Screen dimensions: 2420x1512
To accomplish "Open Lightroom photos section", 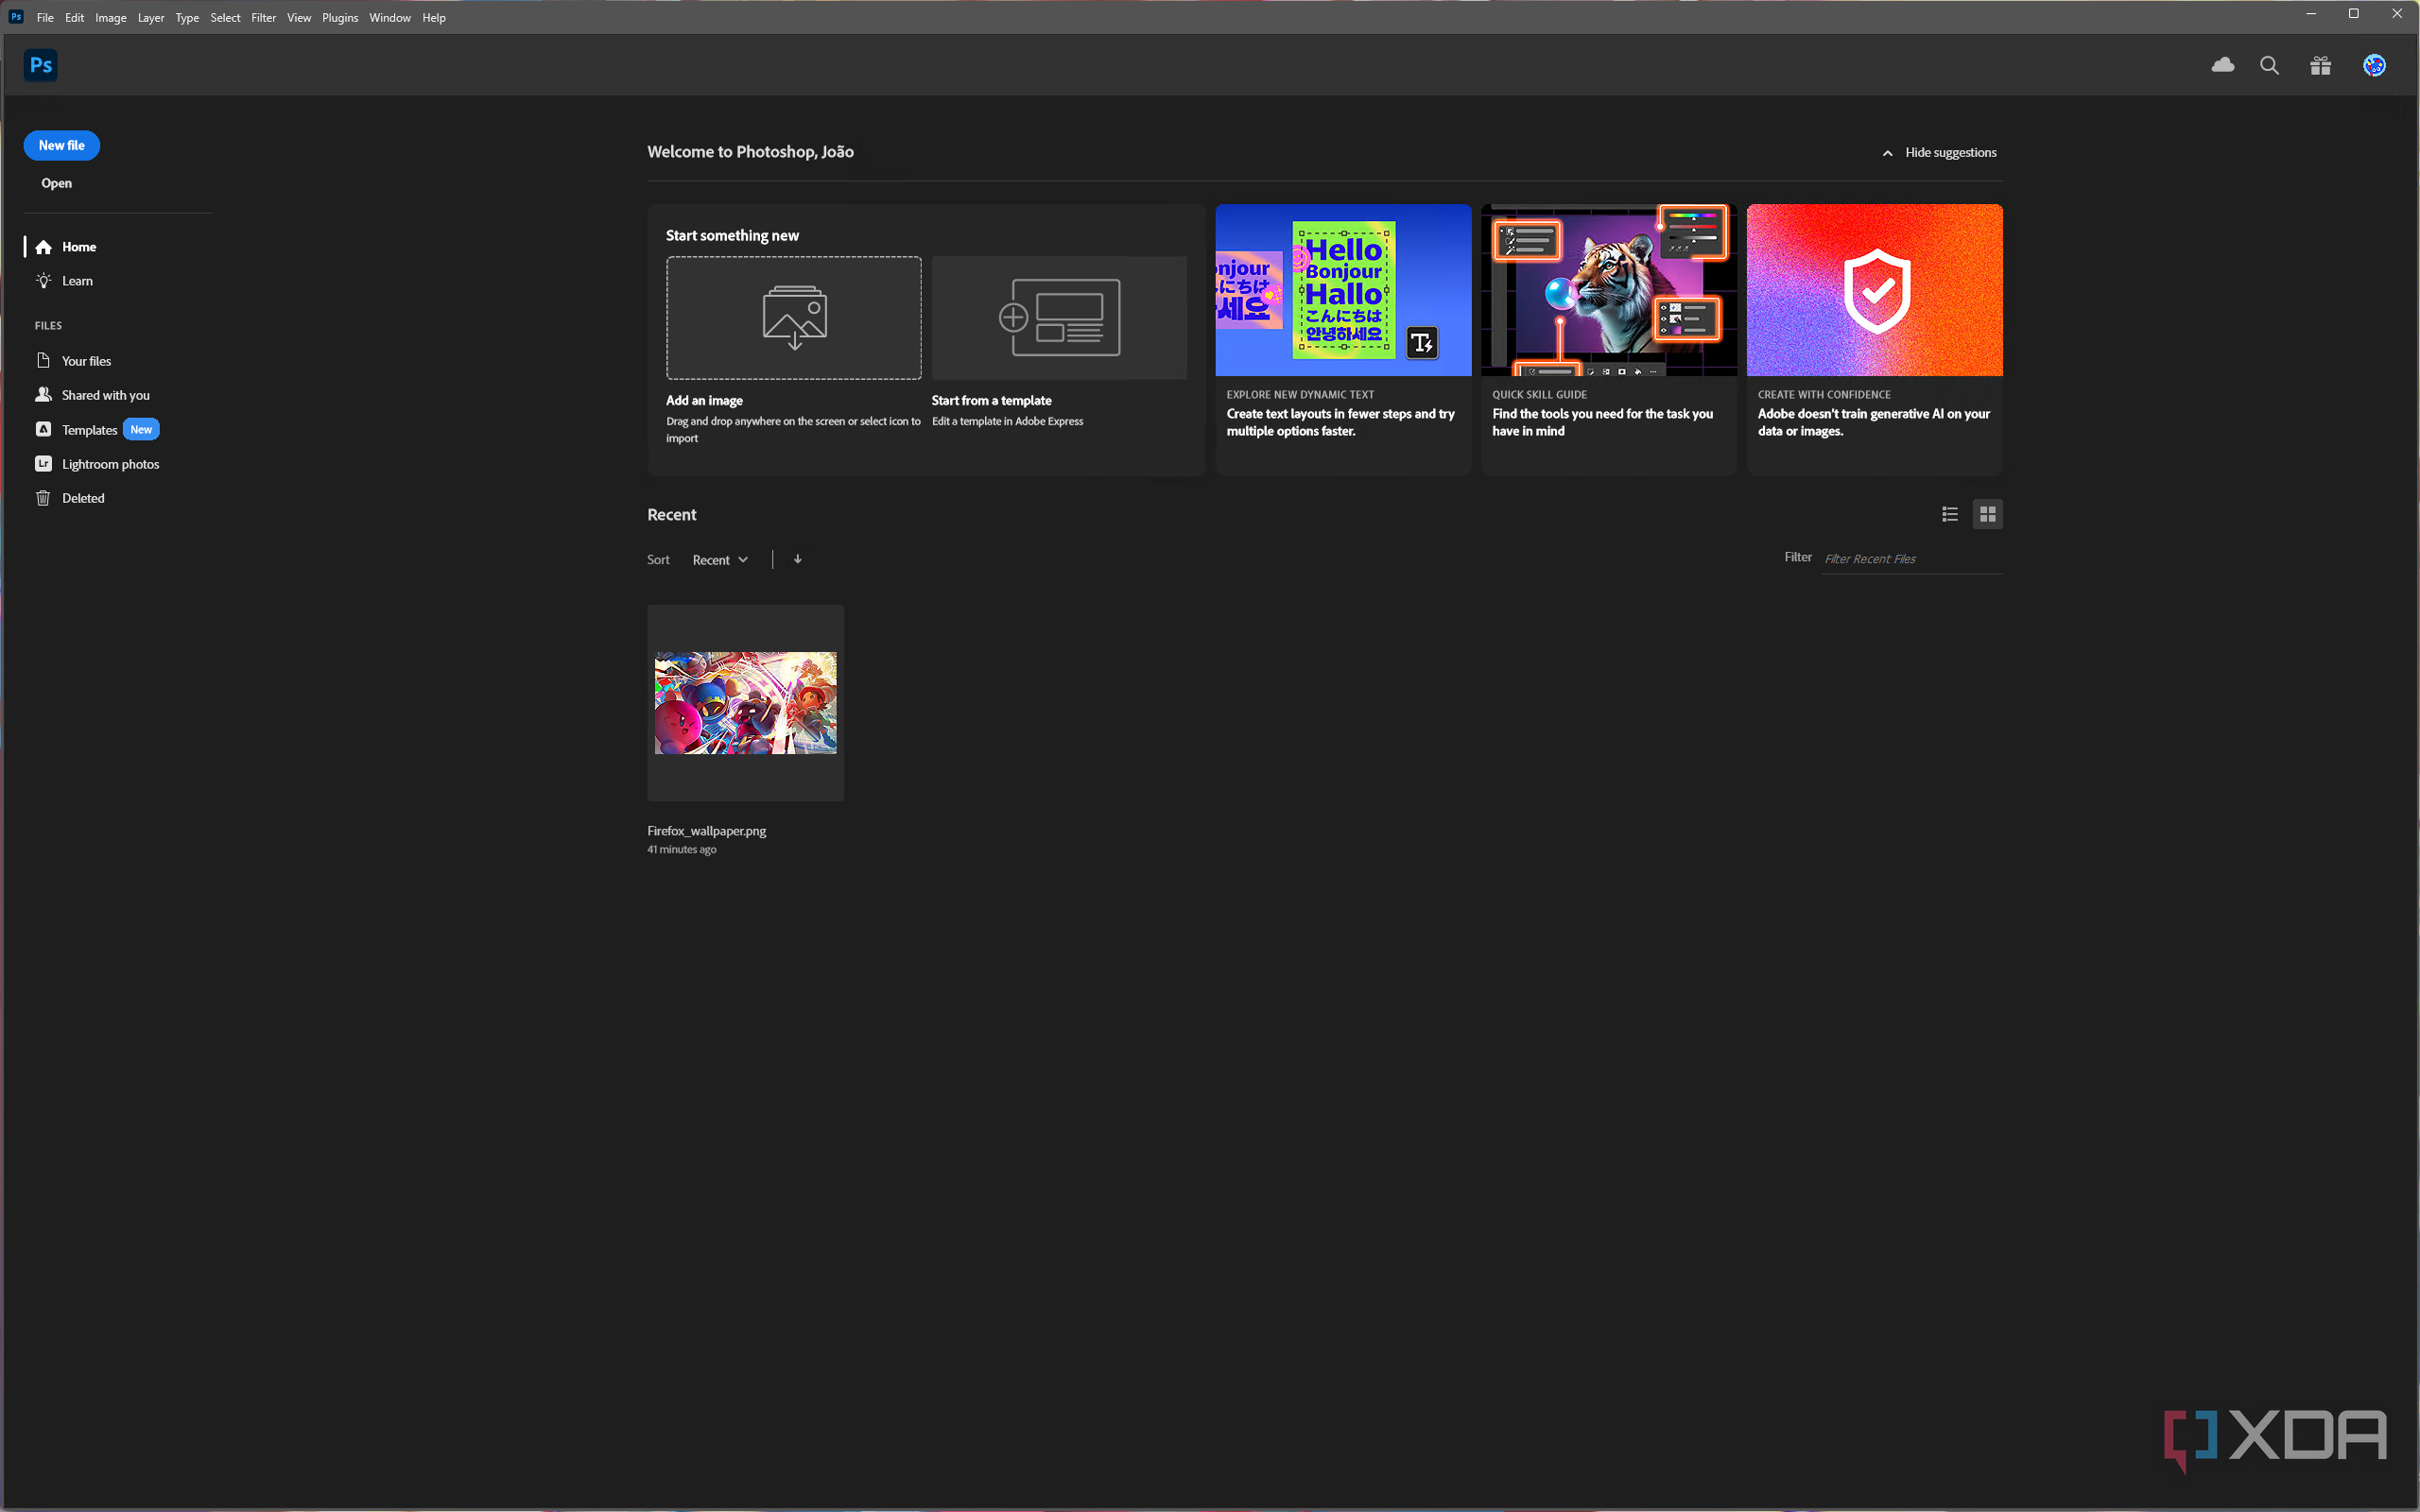I will tap(98, 464).
